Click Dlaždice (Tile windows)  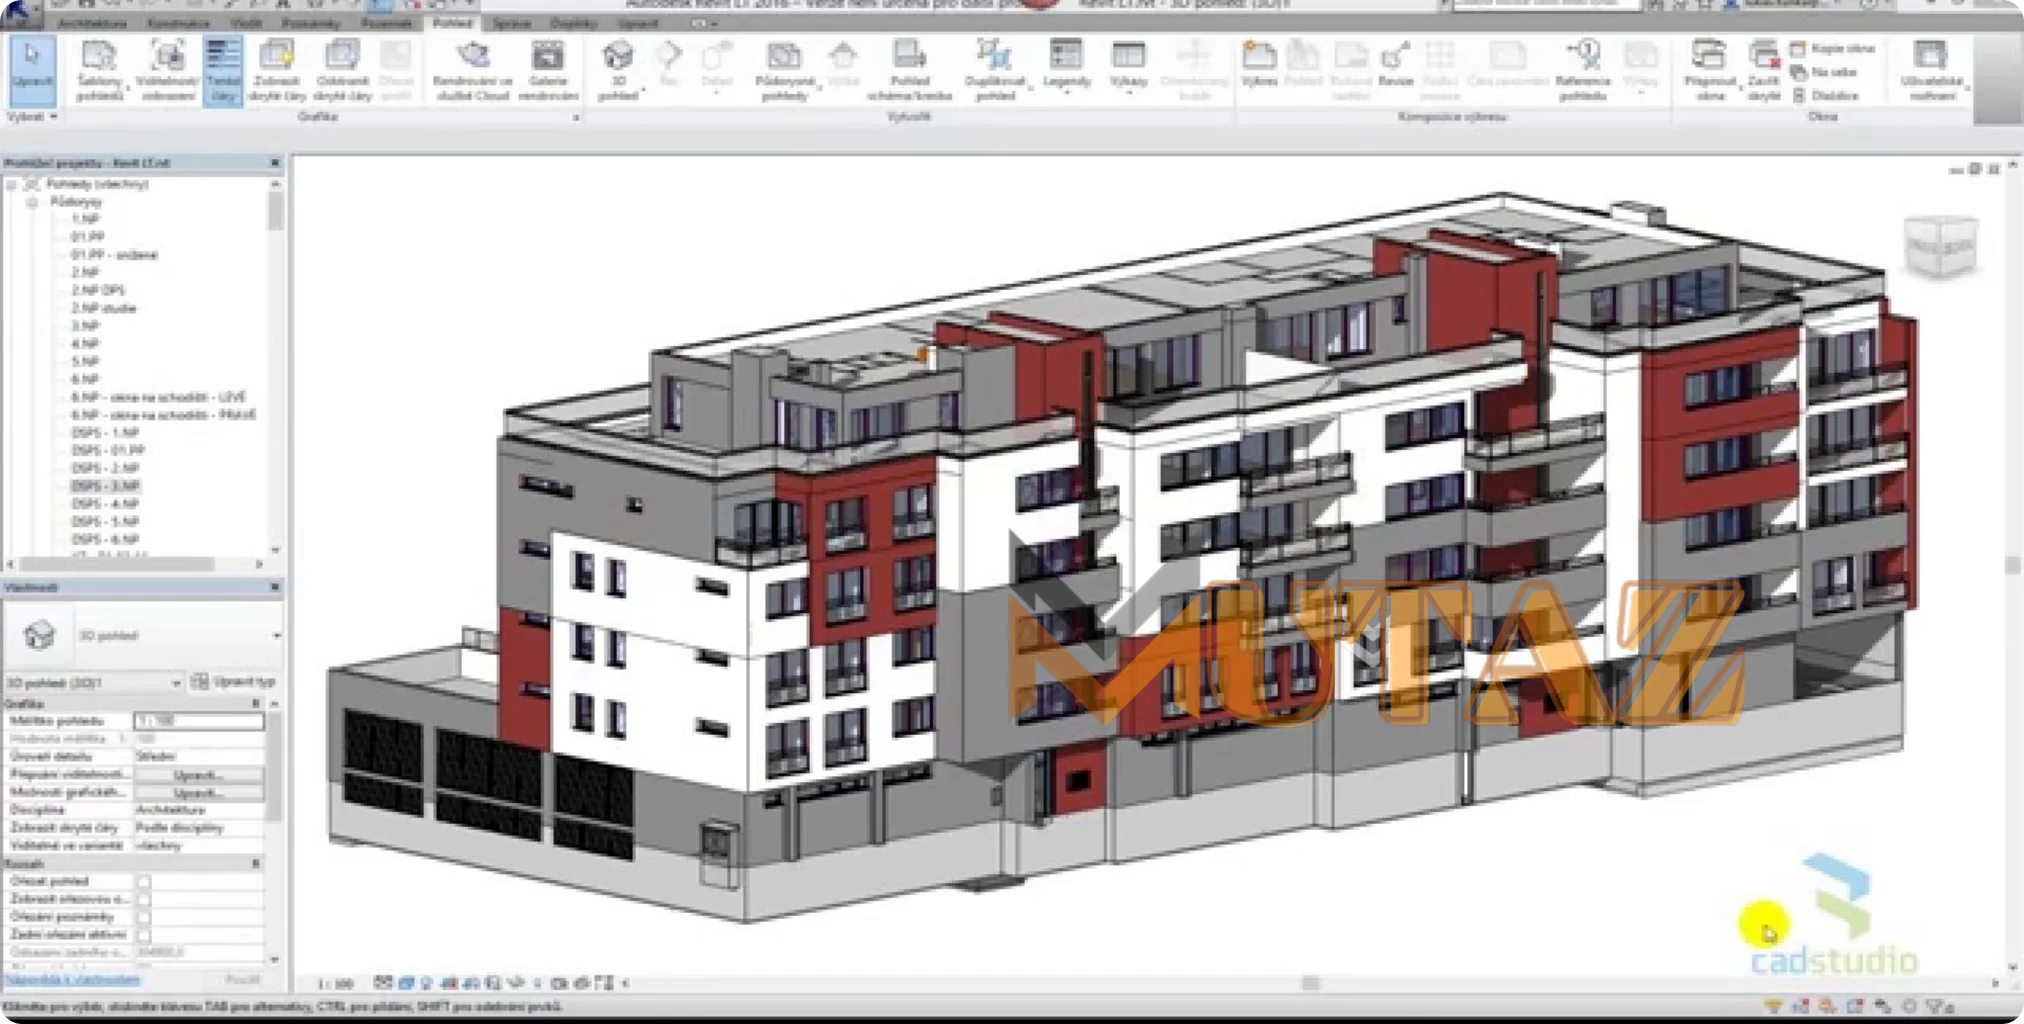(x=1825, y=96)
